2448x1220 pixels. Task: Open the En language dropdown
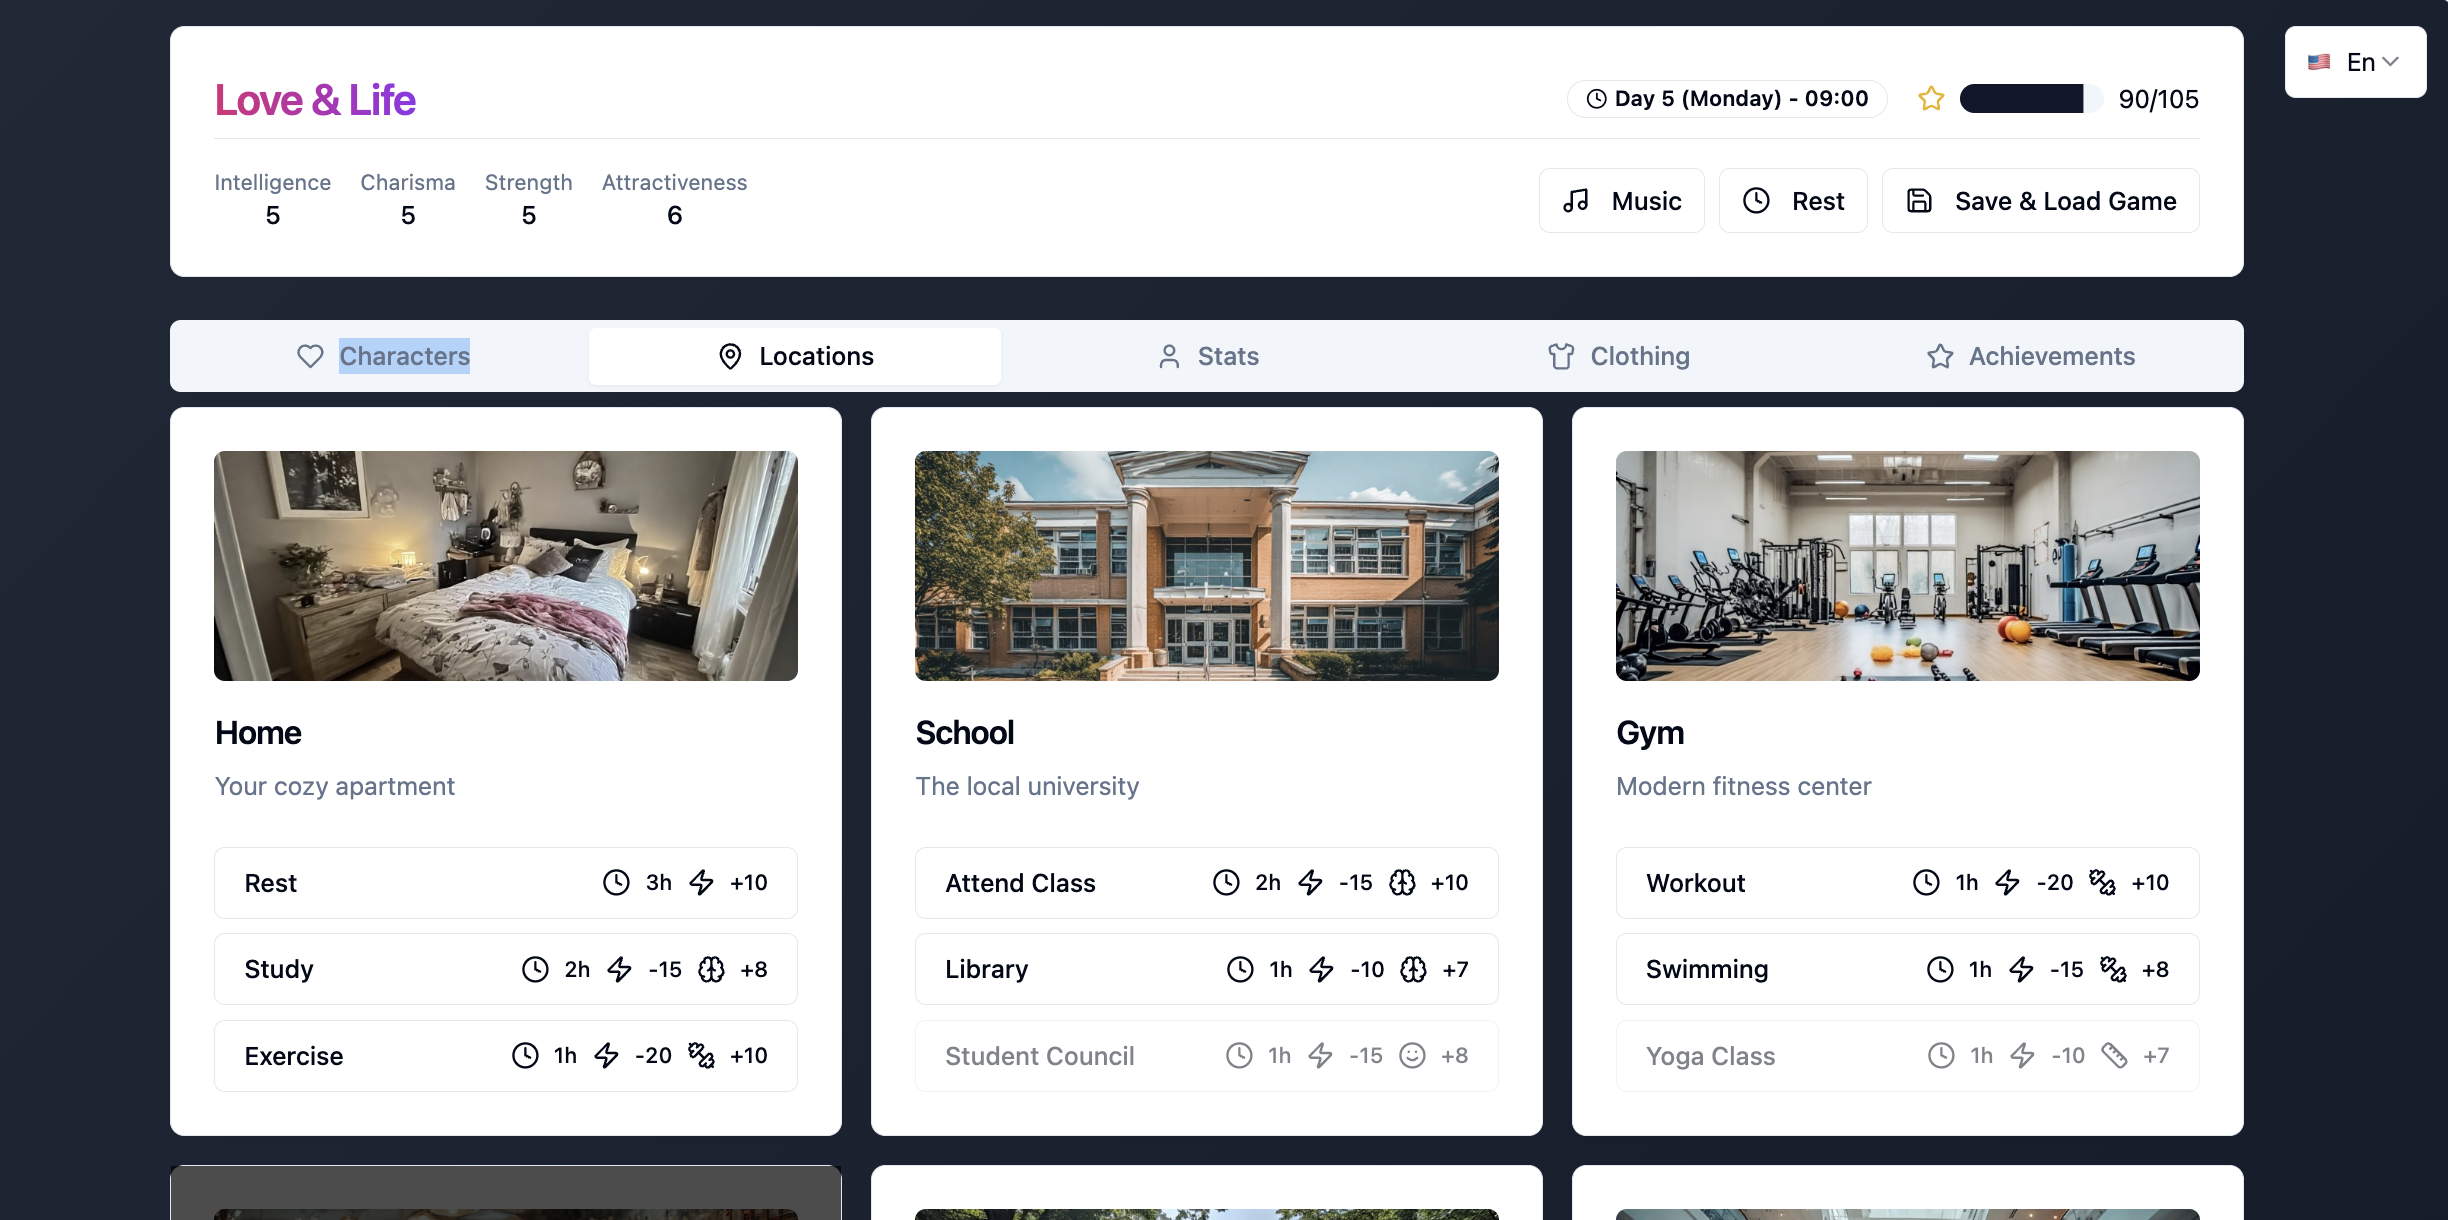(2355, 62)
